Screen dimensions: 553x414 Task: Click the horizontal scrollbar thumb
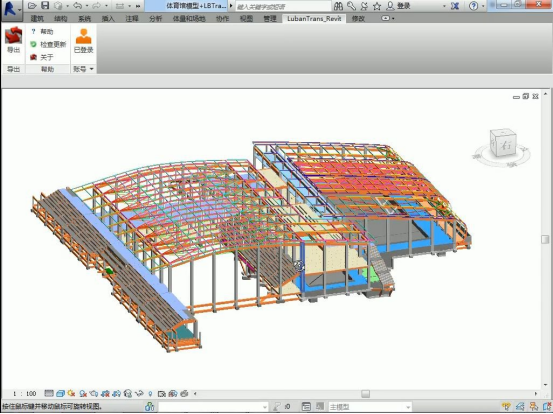click(365, 394)
